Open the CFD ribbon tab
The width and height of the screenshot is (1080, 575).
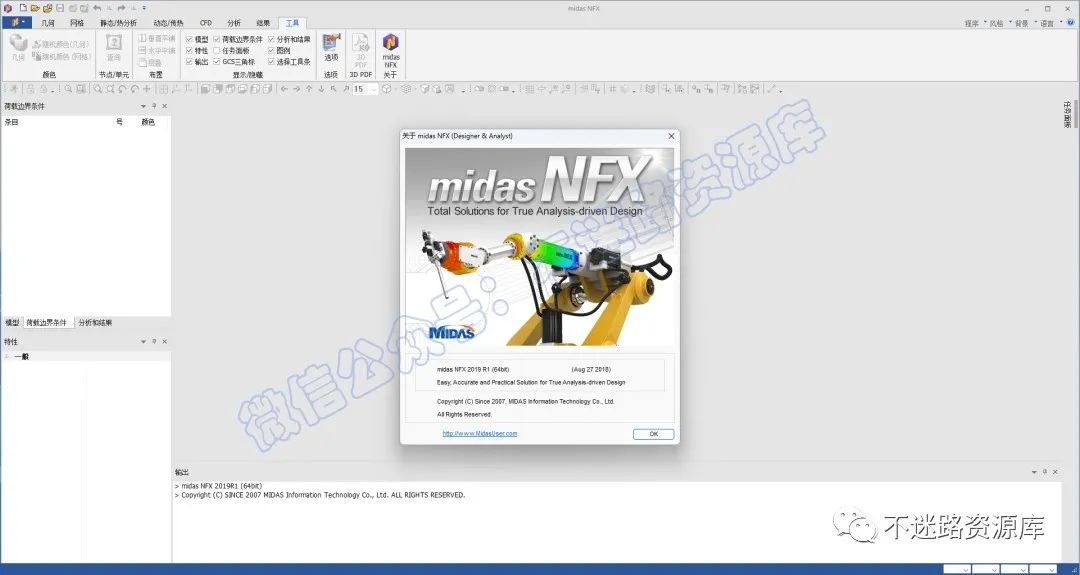click(205, 23)
